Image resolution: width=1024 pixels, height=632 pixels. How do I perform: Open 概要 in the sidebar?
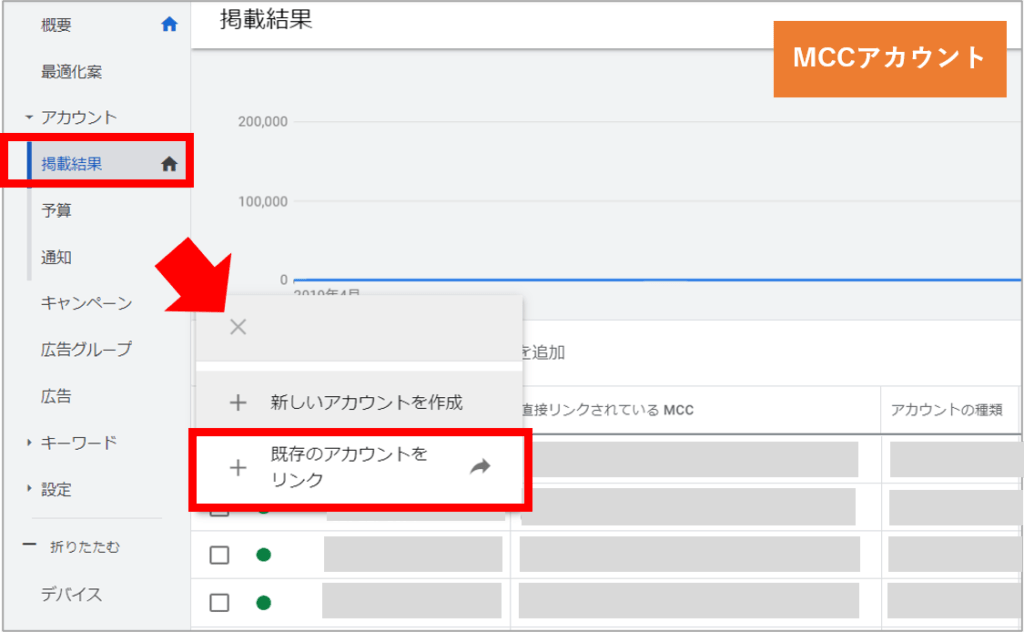coord(56,25)
